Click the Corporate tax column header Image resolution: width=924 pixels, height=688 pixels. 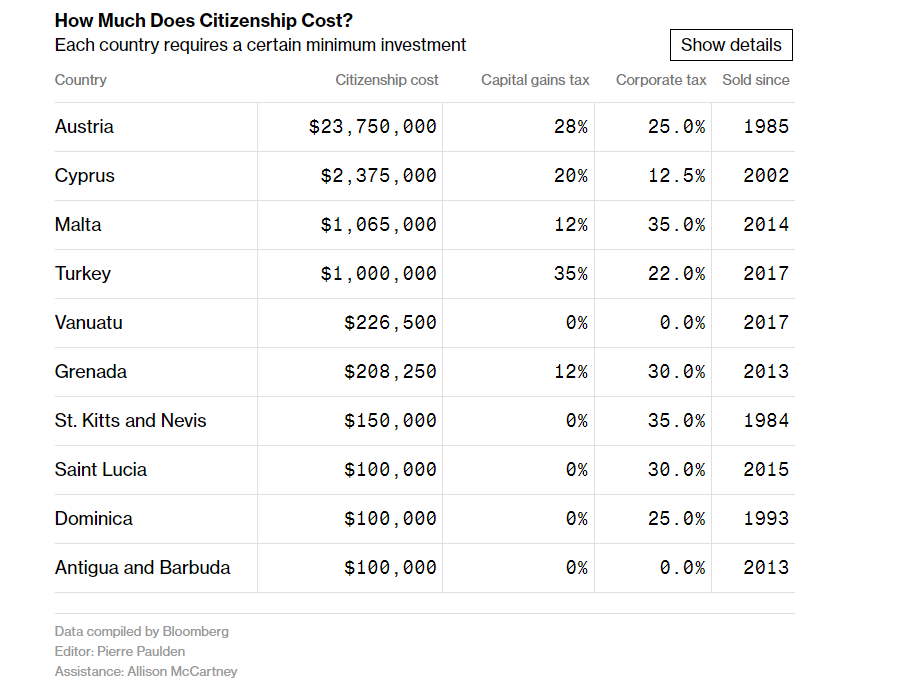pos(661,80)
